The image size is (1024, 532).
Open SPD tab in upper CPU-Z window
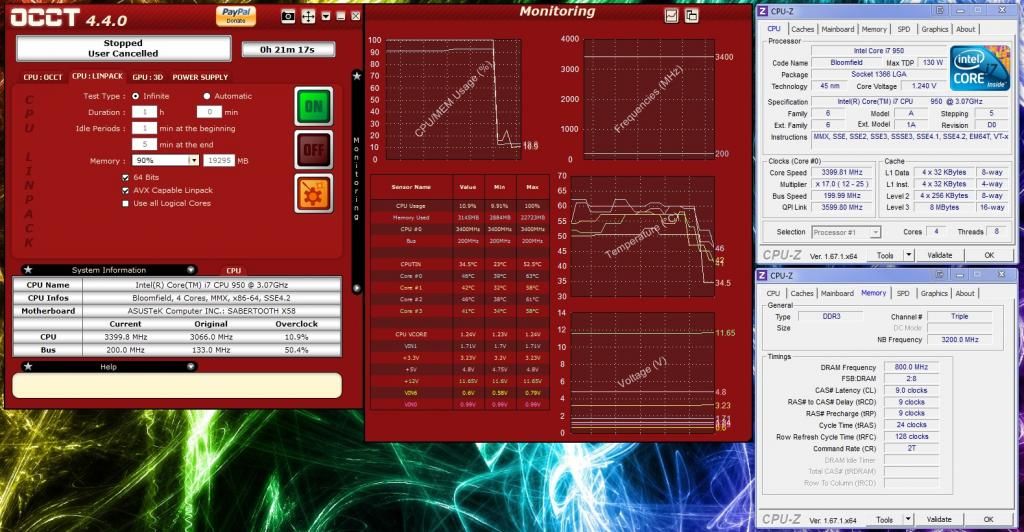point(904,29)
